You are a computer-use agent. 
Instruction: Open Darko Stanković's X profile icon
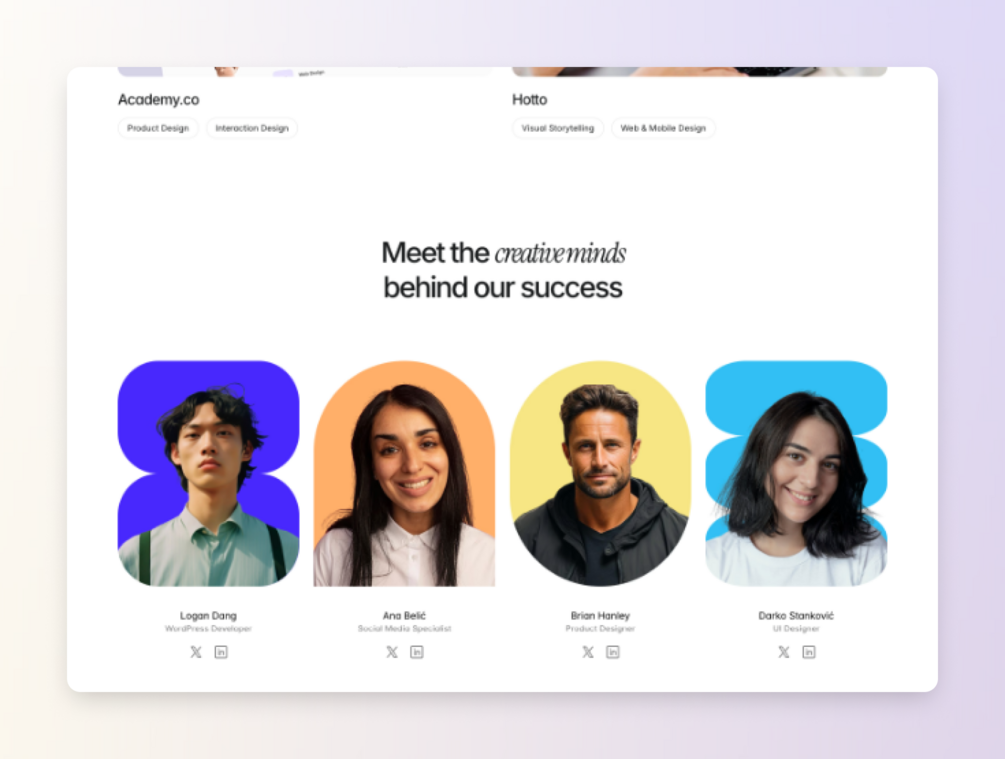784,652
